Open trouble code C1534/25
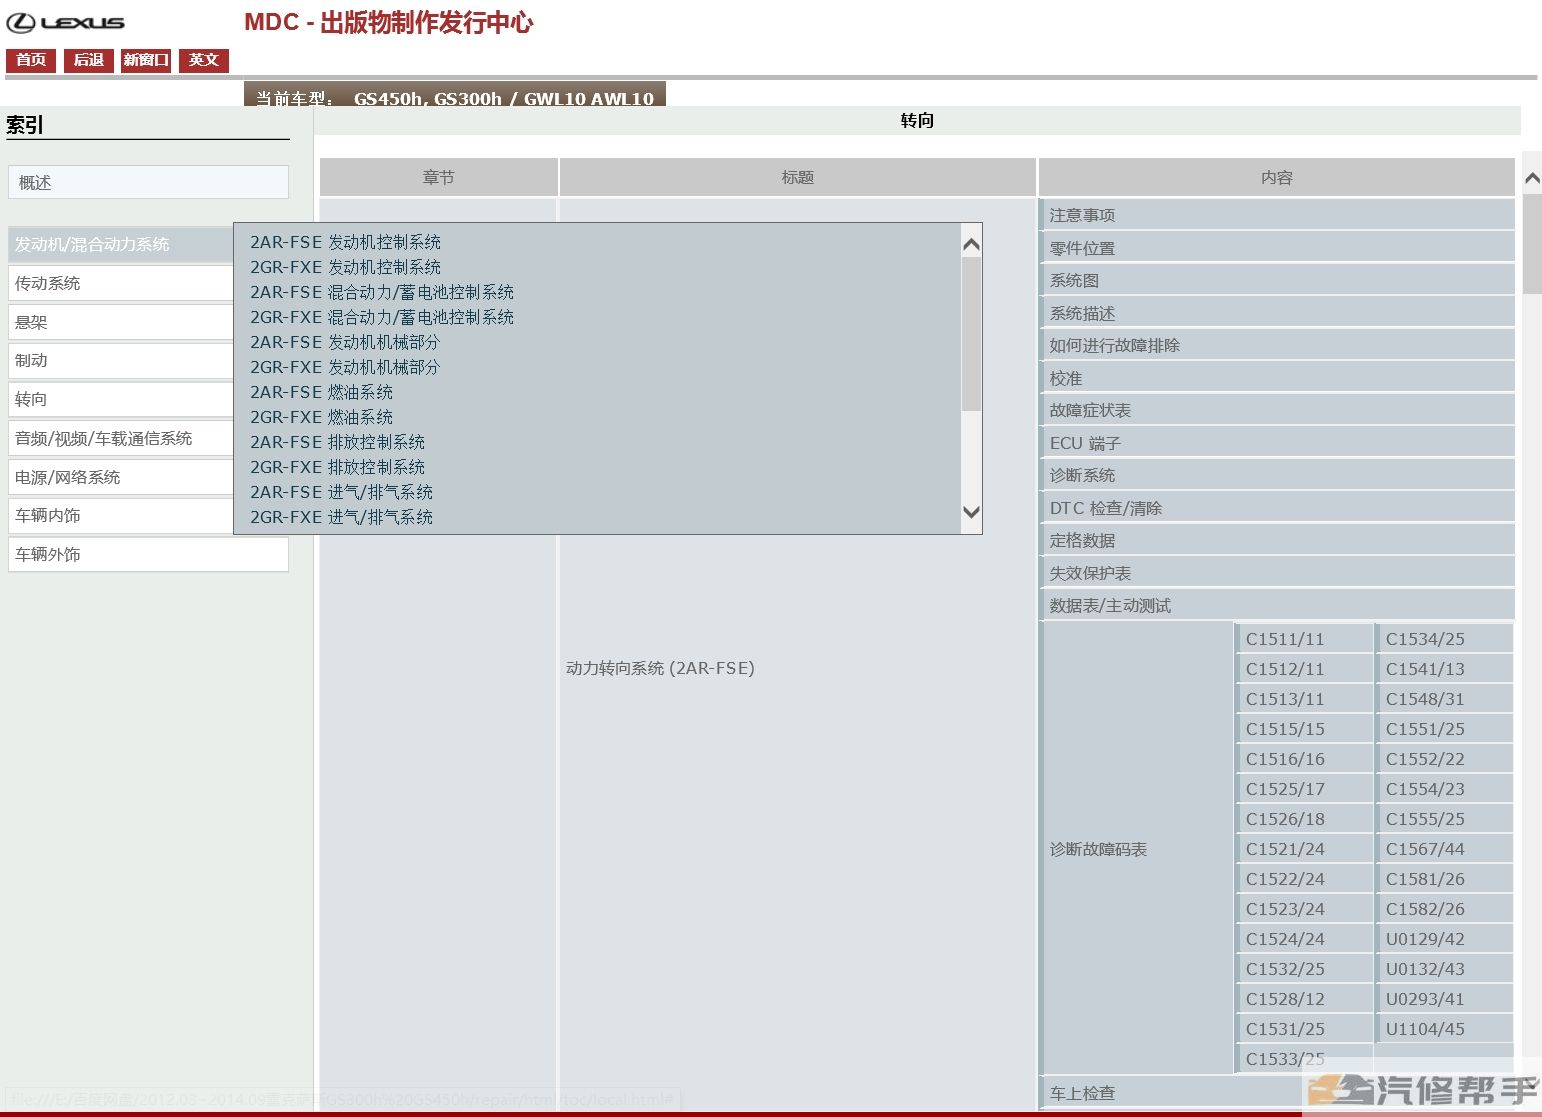The image size is (1542, 1117). click(x=1445, y=639)
